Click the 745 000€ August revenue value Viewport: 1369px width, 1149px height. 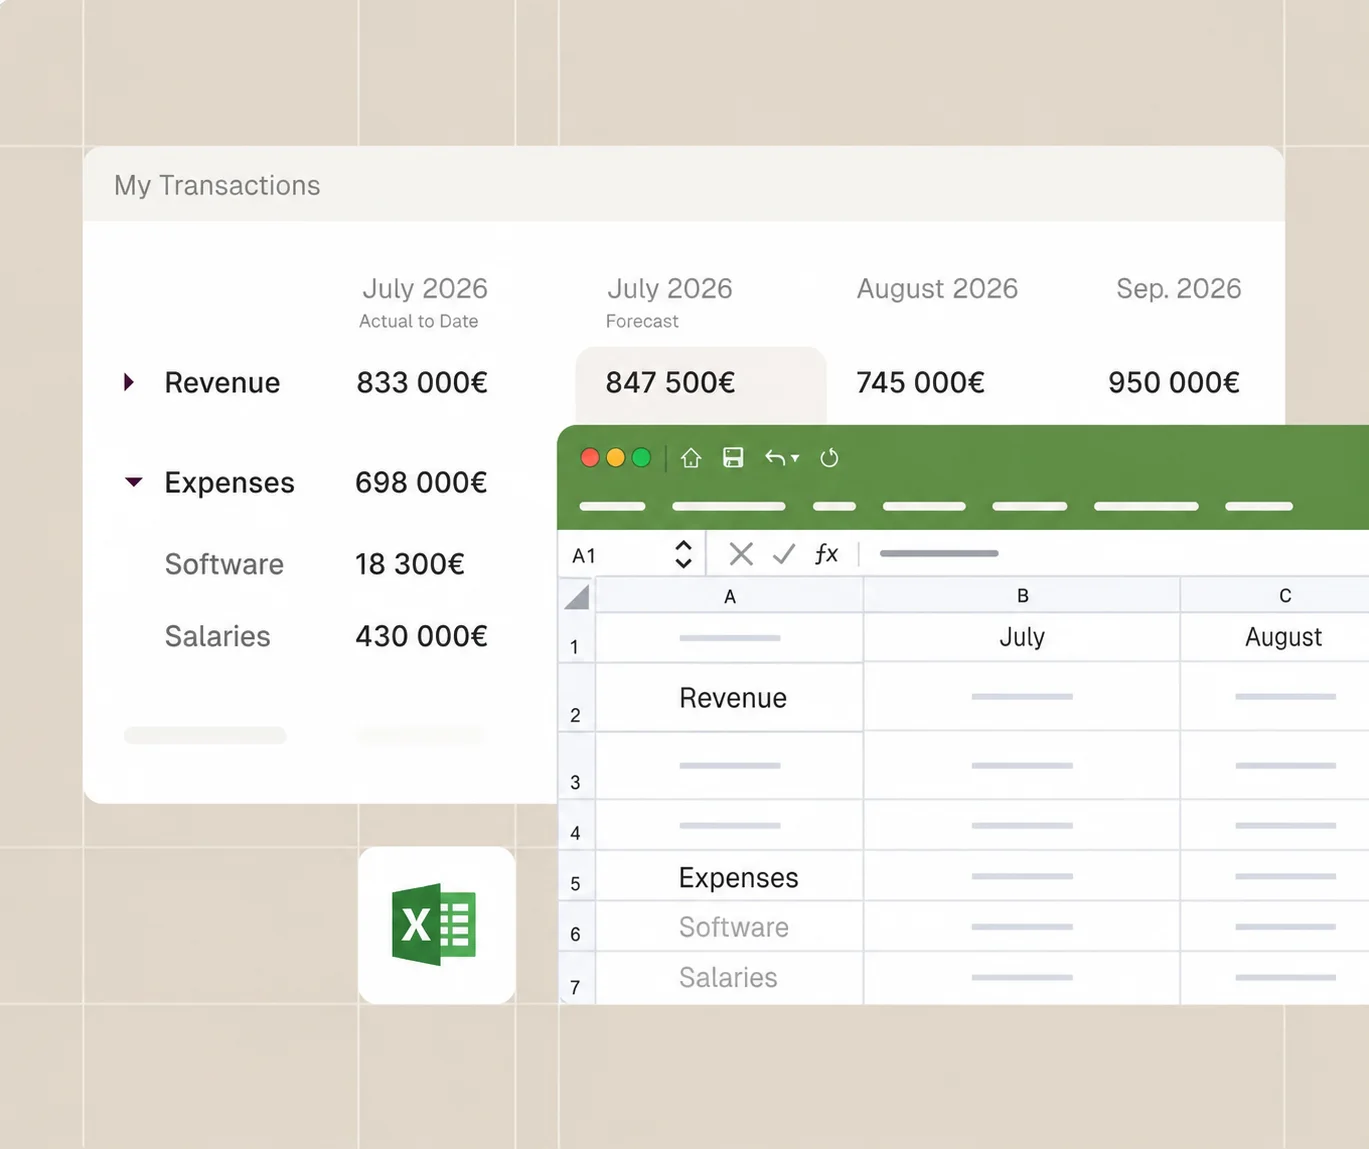(920, 382)
